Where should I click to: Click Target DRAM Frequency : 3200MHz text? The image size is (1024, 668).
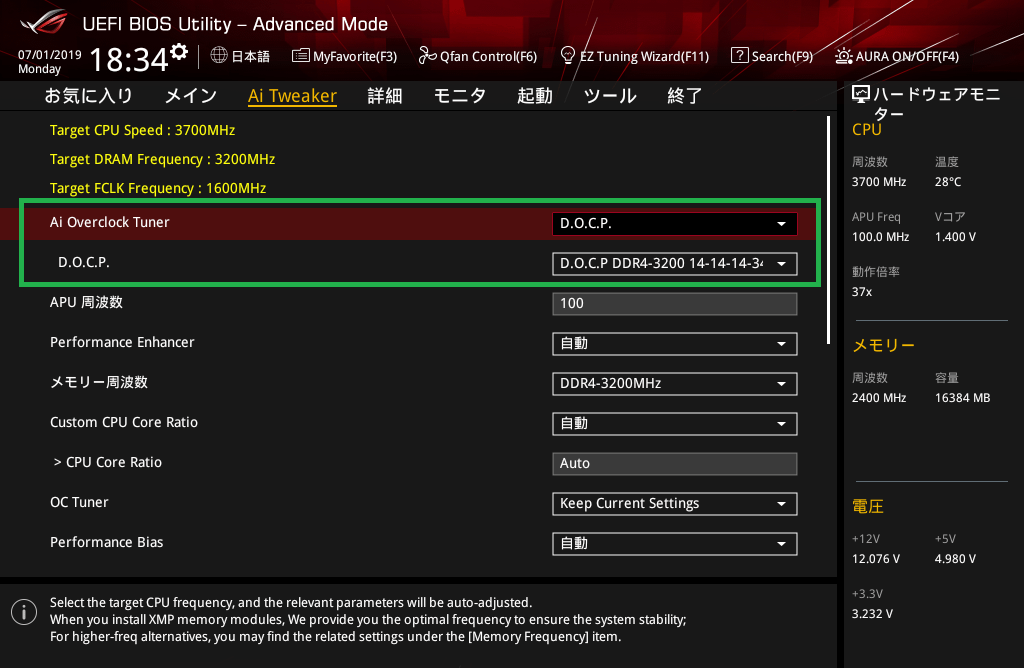[163, 159]
